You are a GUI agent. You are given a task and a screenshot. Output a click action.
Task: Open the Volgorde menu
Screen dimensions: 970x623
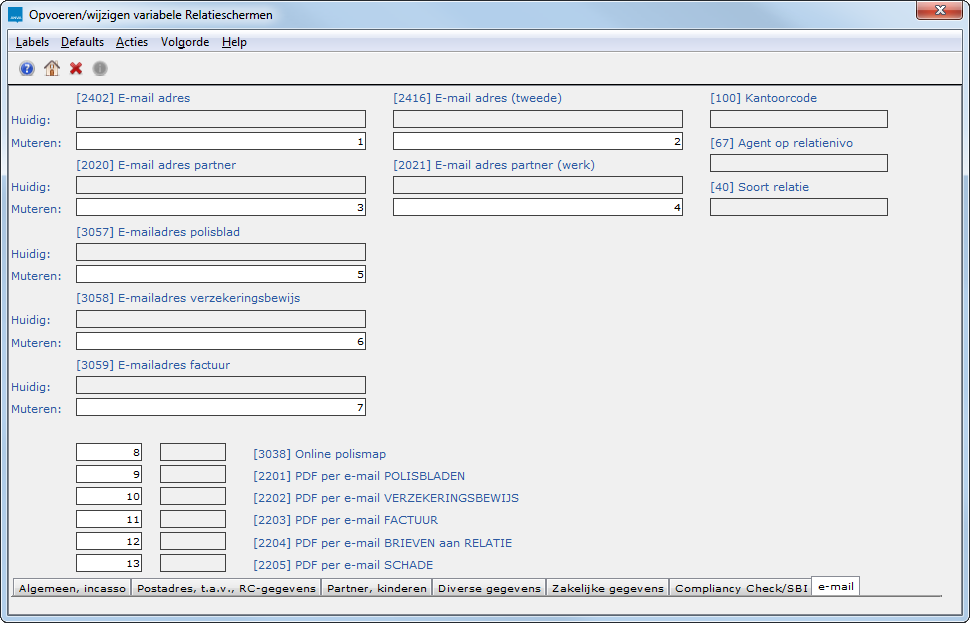[184, 42]
